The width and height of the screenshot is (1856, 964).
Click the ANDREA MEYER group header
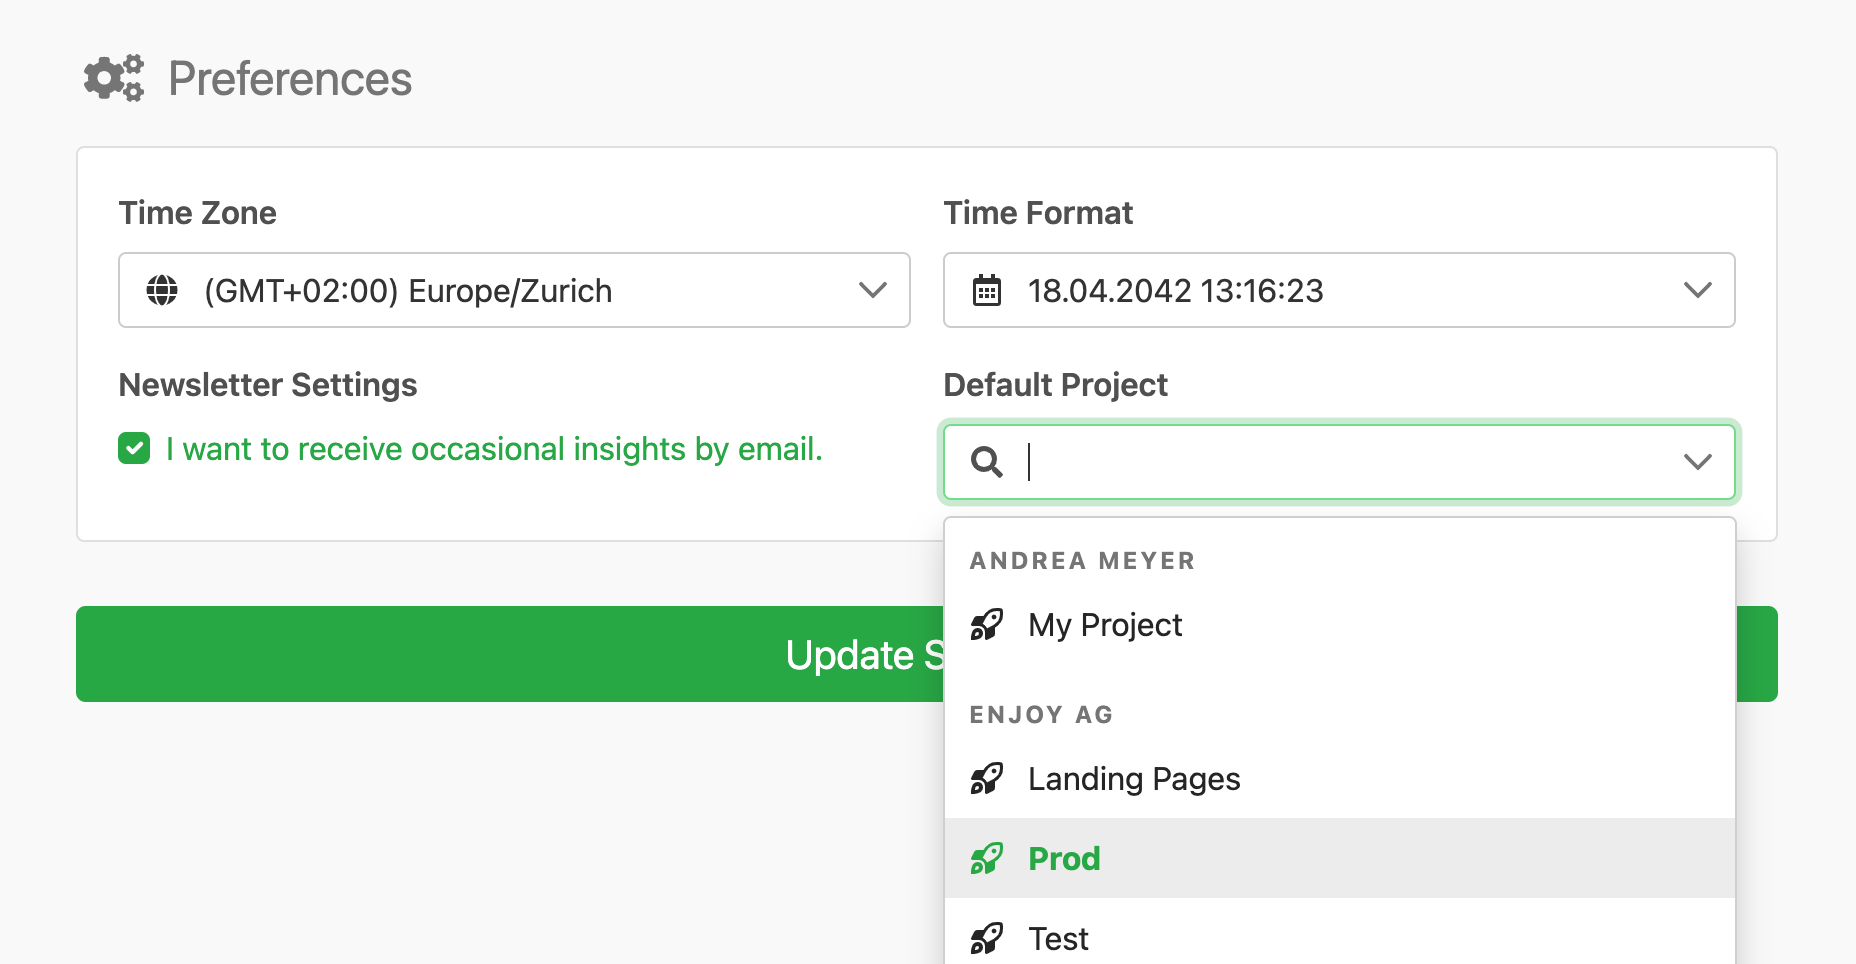(x=1082, y=561)
